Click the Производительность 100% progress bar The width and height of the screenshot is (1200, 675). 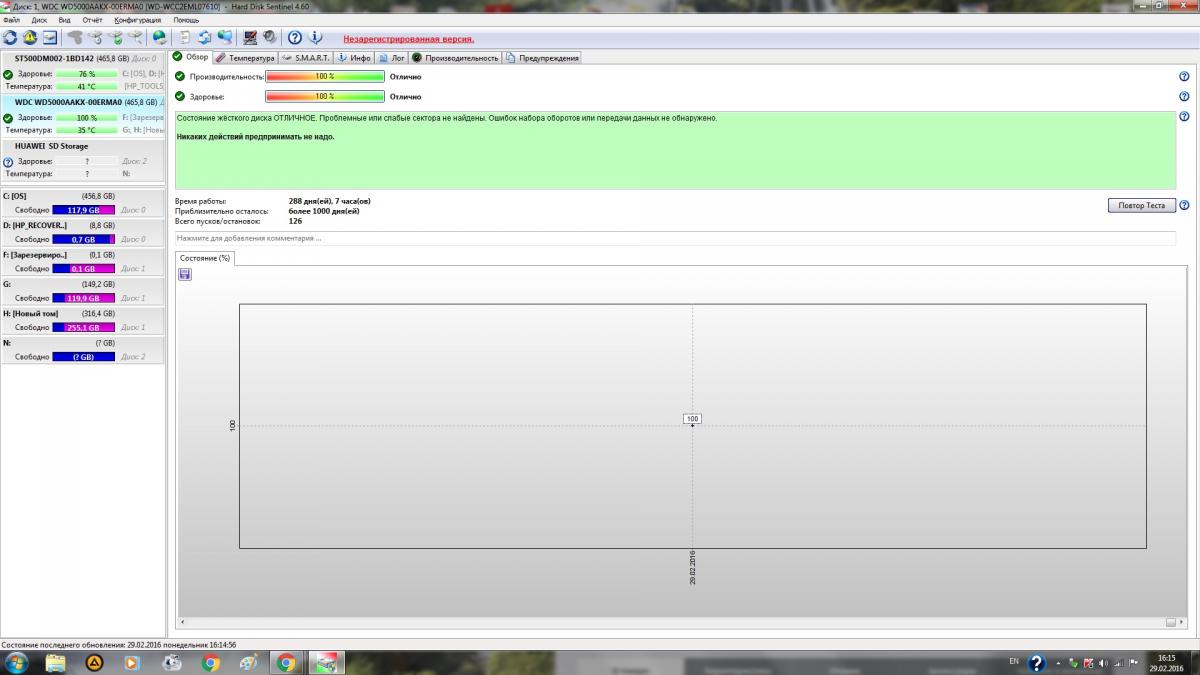325,76
